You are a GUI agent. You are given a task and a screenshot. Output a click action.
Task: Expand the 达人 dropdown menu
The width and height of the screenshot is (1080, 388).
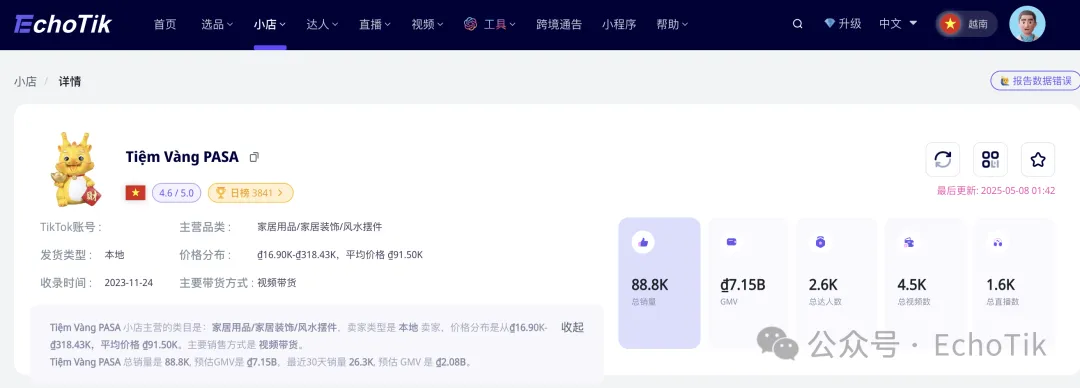coord(322,24)
